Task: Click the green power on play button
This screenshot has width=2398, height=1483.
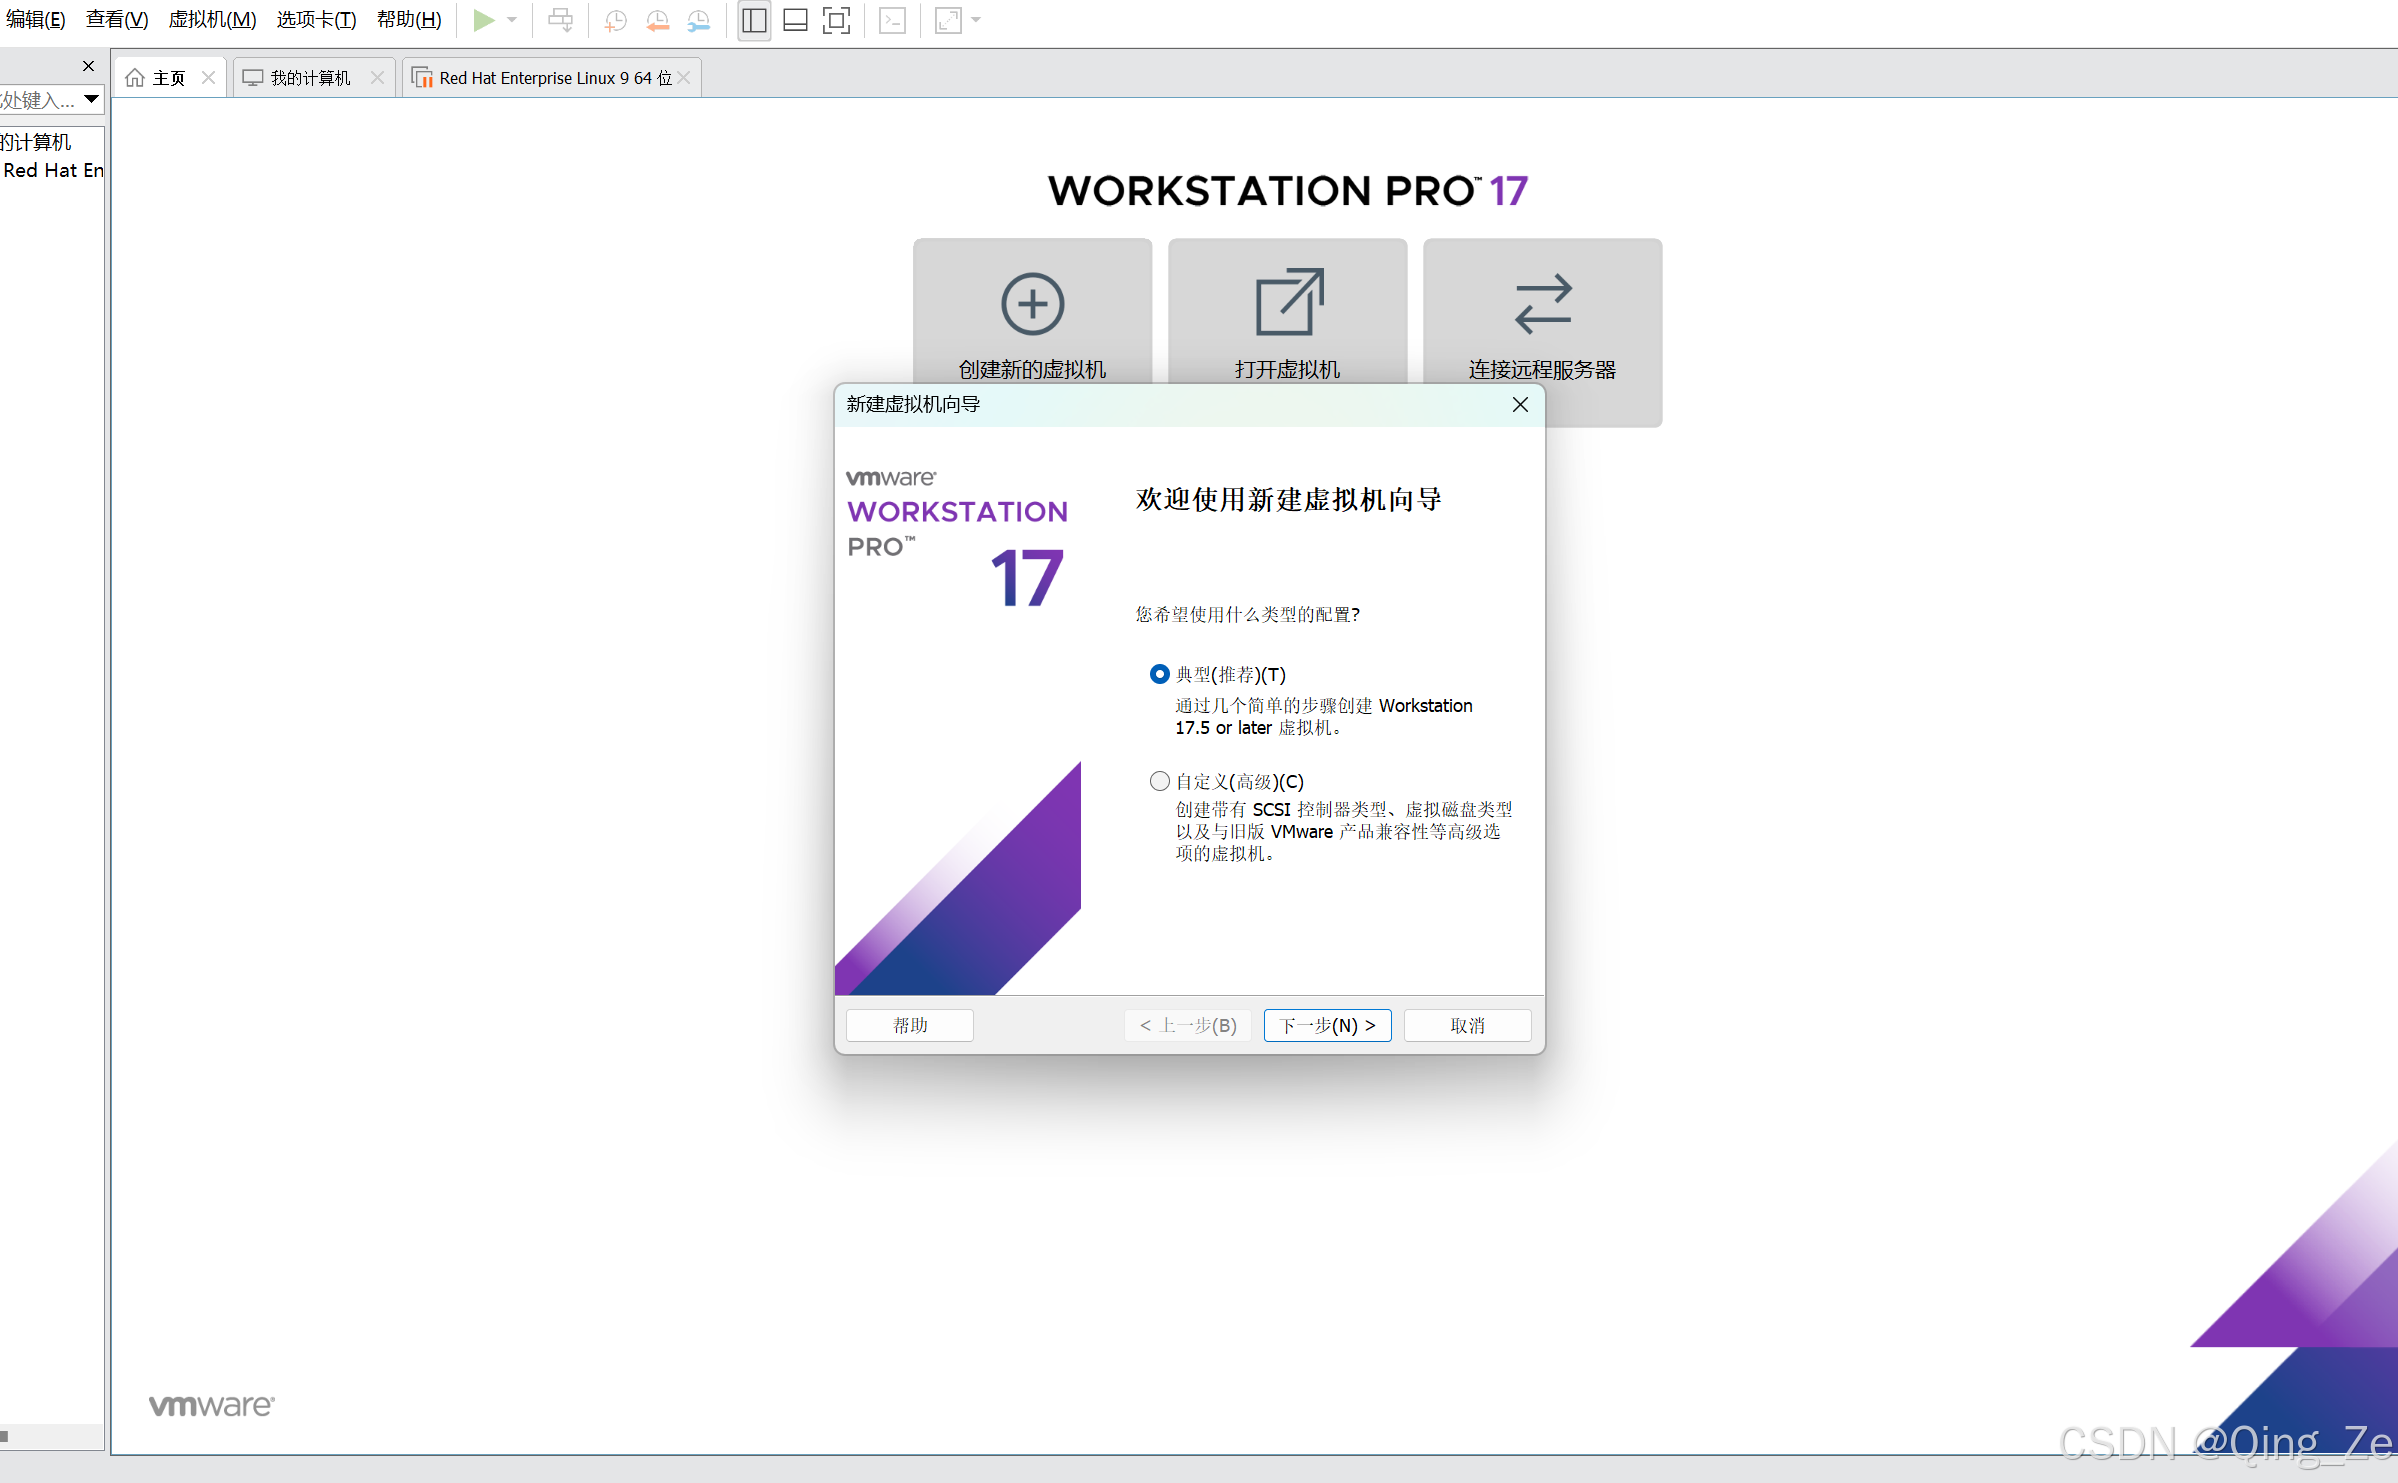Action: (484, 20)
